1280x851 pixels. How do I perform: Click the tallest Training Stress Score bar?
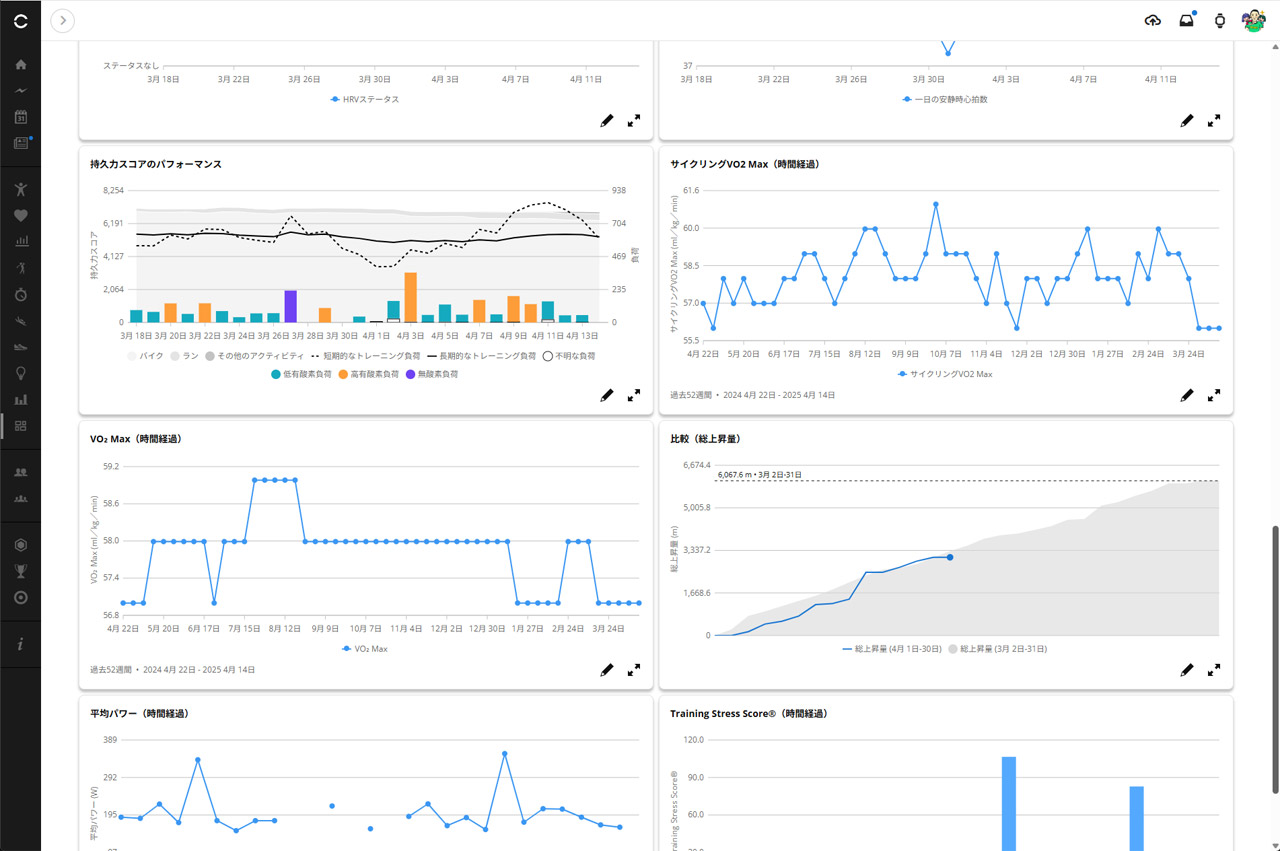(1009, 803)
